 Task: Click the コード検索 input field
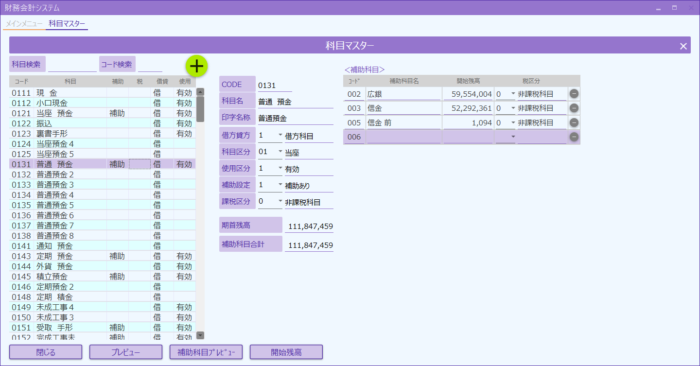150,65
